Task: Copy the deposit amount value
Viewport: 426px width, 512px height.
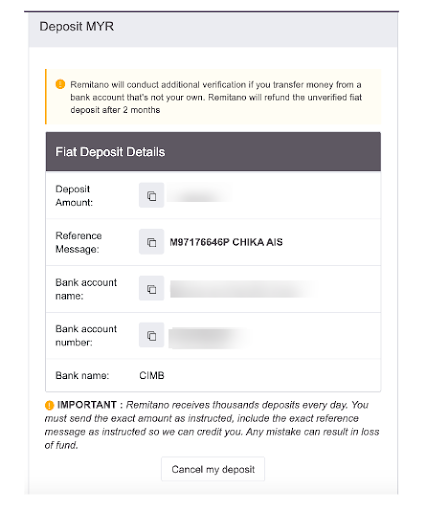Action: tap(151, 195)
